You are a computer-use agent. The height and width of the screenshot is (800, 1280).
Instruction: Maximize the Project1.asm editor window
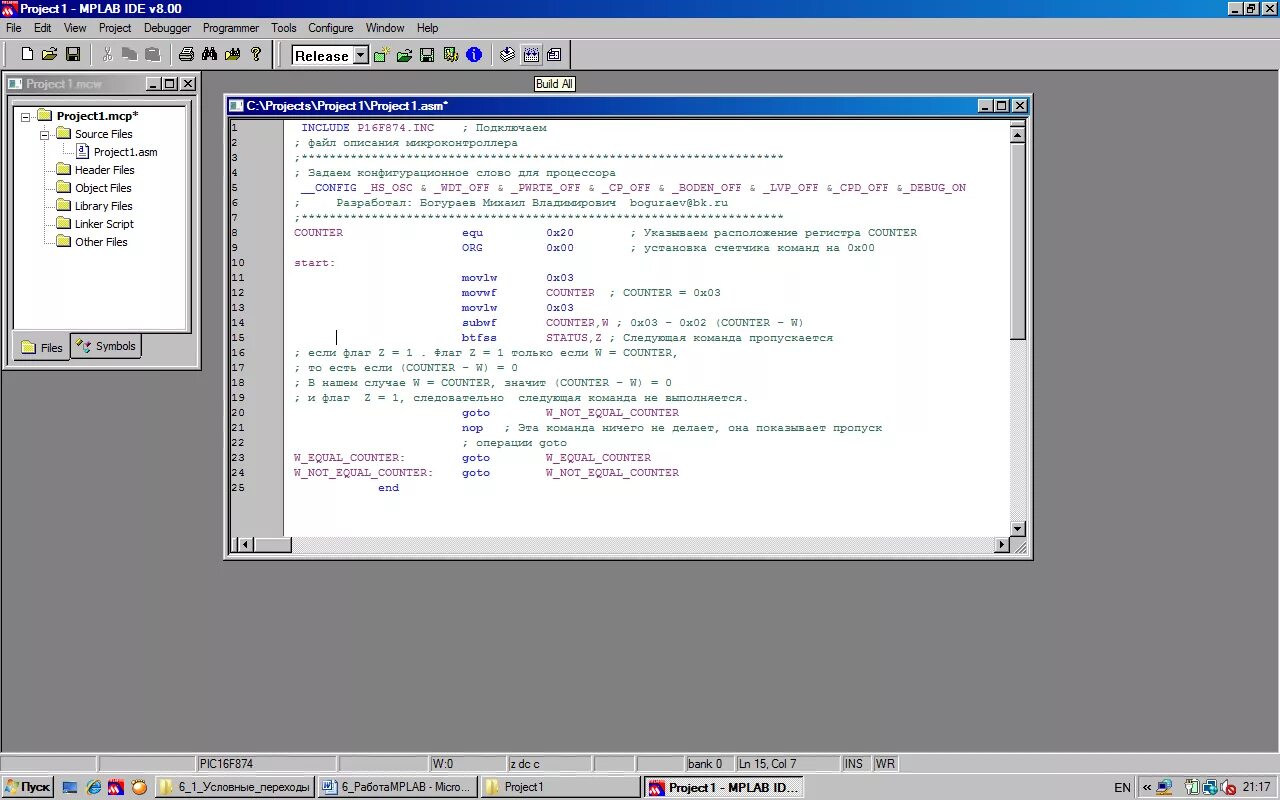tap(1002, 105)
